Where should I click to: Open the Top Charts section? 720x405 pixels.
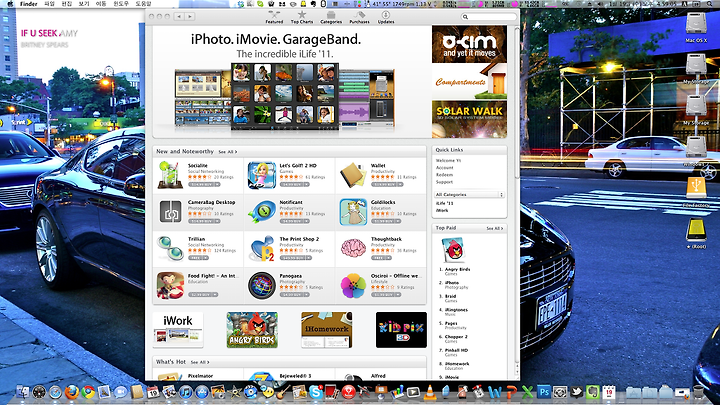click(302, 17)
